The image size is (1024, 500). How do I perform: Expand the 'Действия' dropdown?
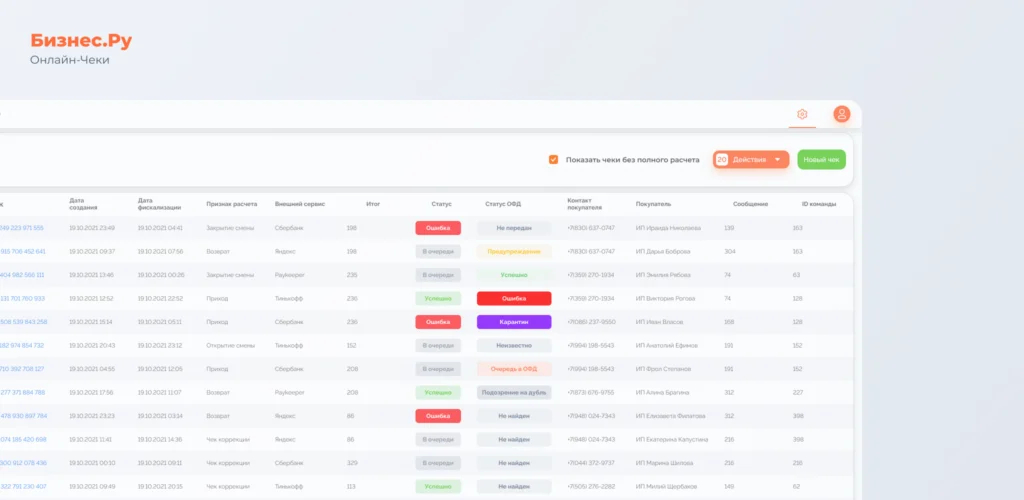pyautogui.click(x=751, y=159)
